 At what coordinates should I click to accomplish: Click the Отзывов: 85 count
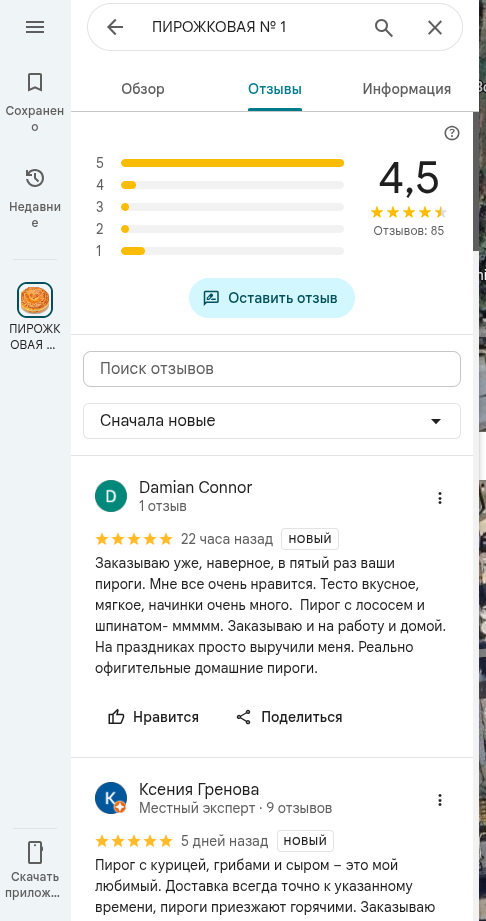click(409, 231)
